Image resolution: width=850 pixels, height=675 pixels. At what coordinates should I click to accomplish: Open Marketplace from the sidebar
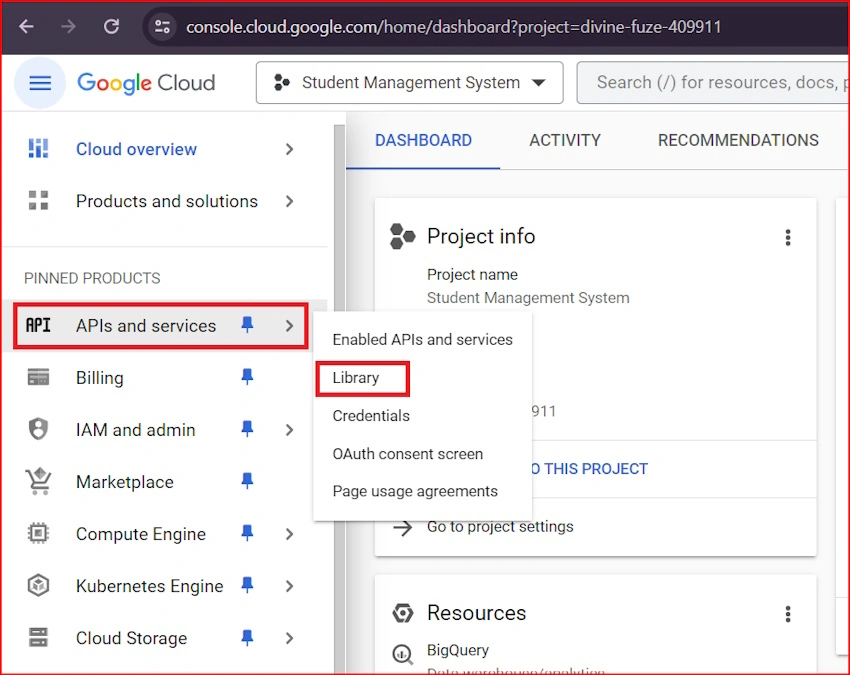[x=125, y=482]
